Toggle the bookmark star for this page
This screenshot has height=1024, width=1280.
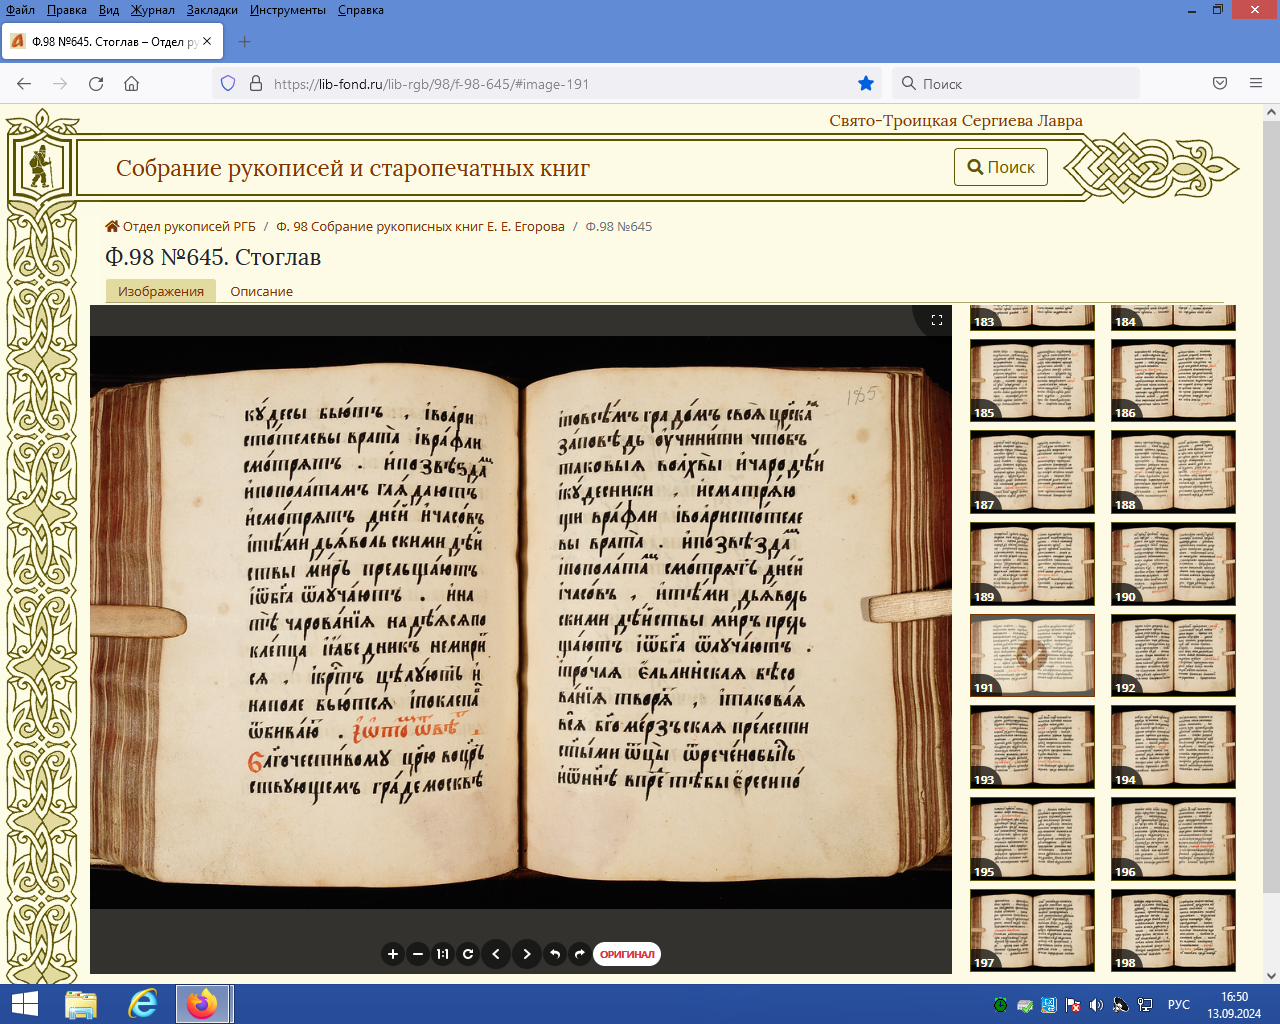[866, 84]
